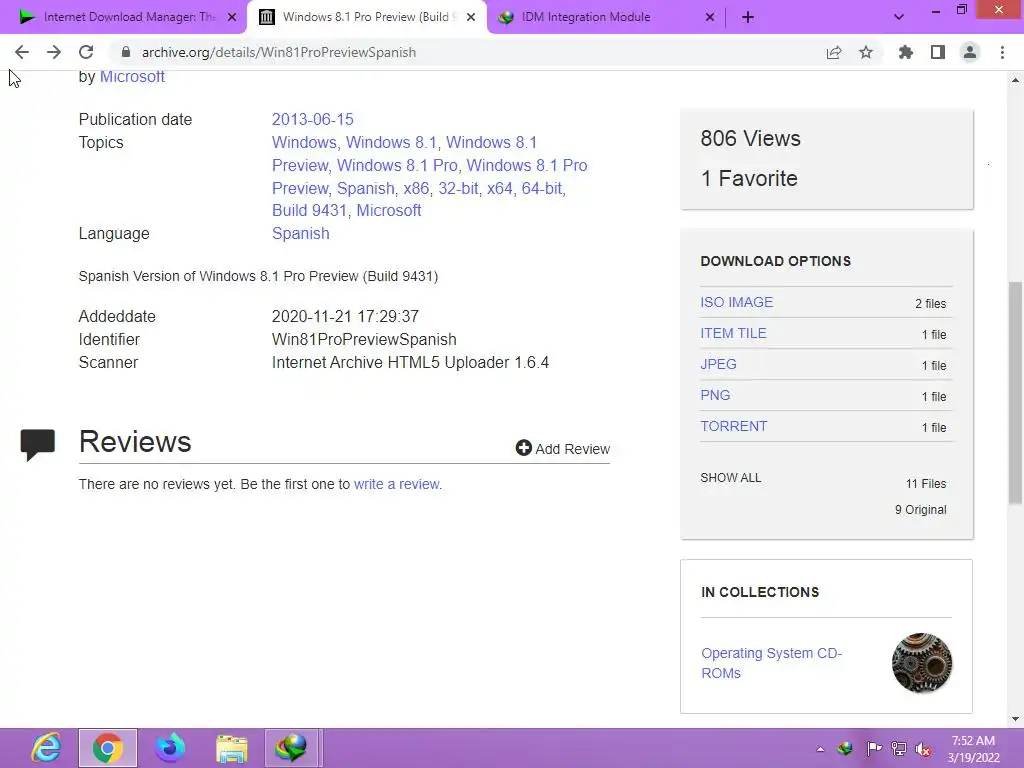Viewport: 1024px width, 768px height.
Task: Click the 806 Views text
Action: (750, 138)
